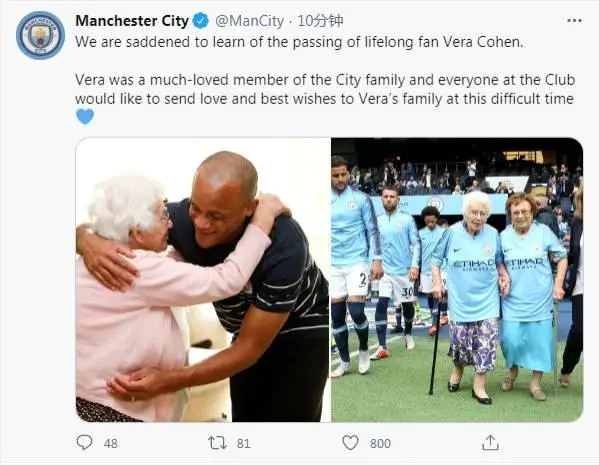Click the reply speech bubble icon
The width and height of the screenshot is (599, 465).
(84, 442)
